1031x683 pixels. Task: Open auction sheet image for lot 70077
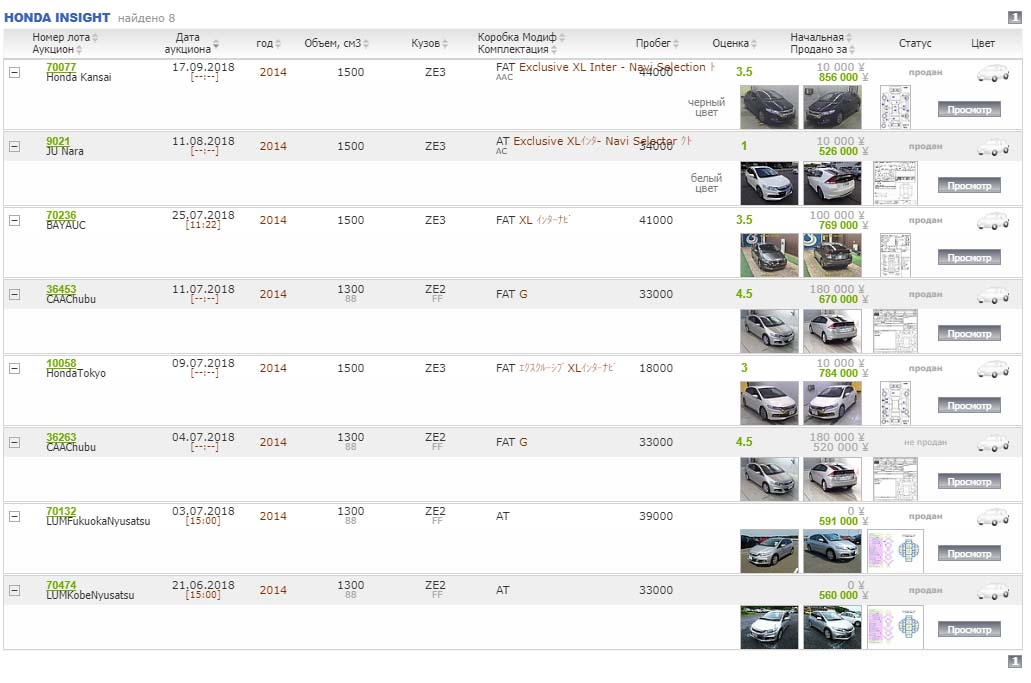pos(894,107)
